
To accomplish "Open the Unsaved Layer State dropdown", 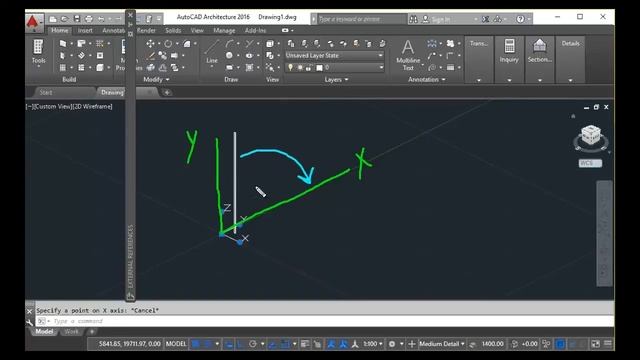I will tap(334, 56).
